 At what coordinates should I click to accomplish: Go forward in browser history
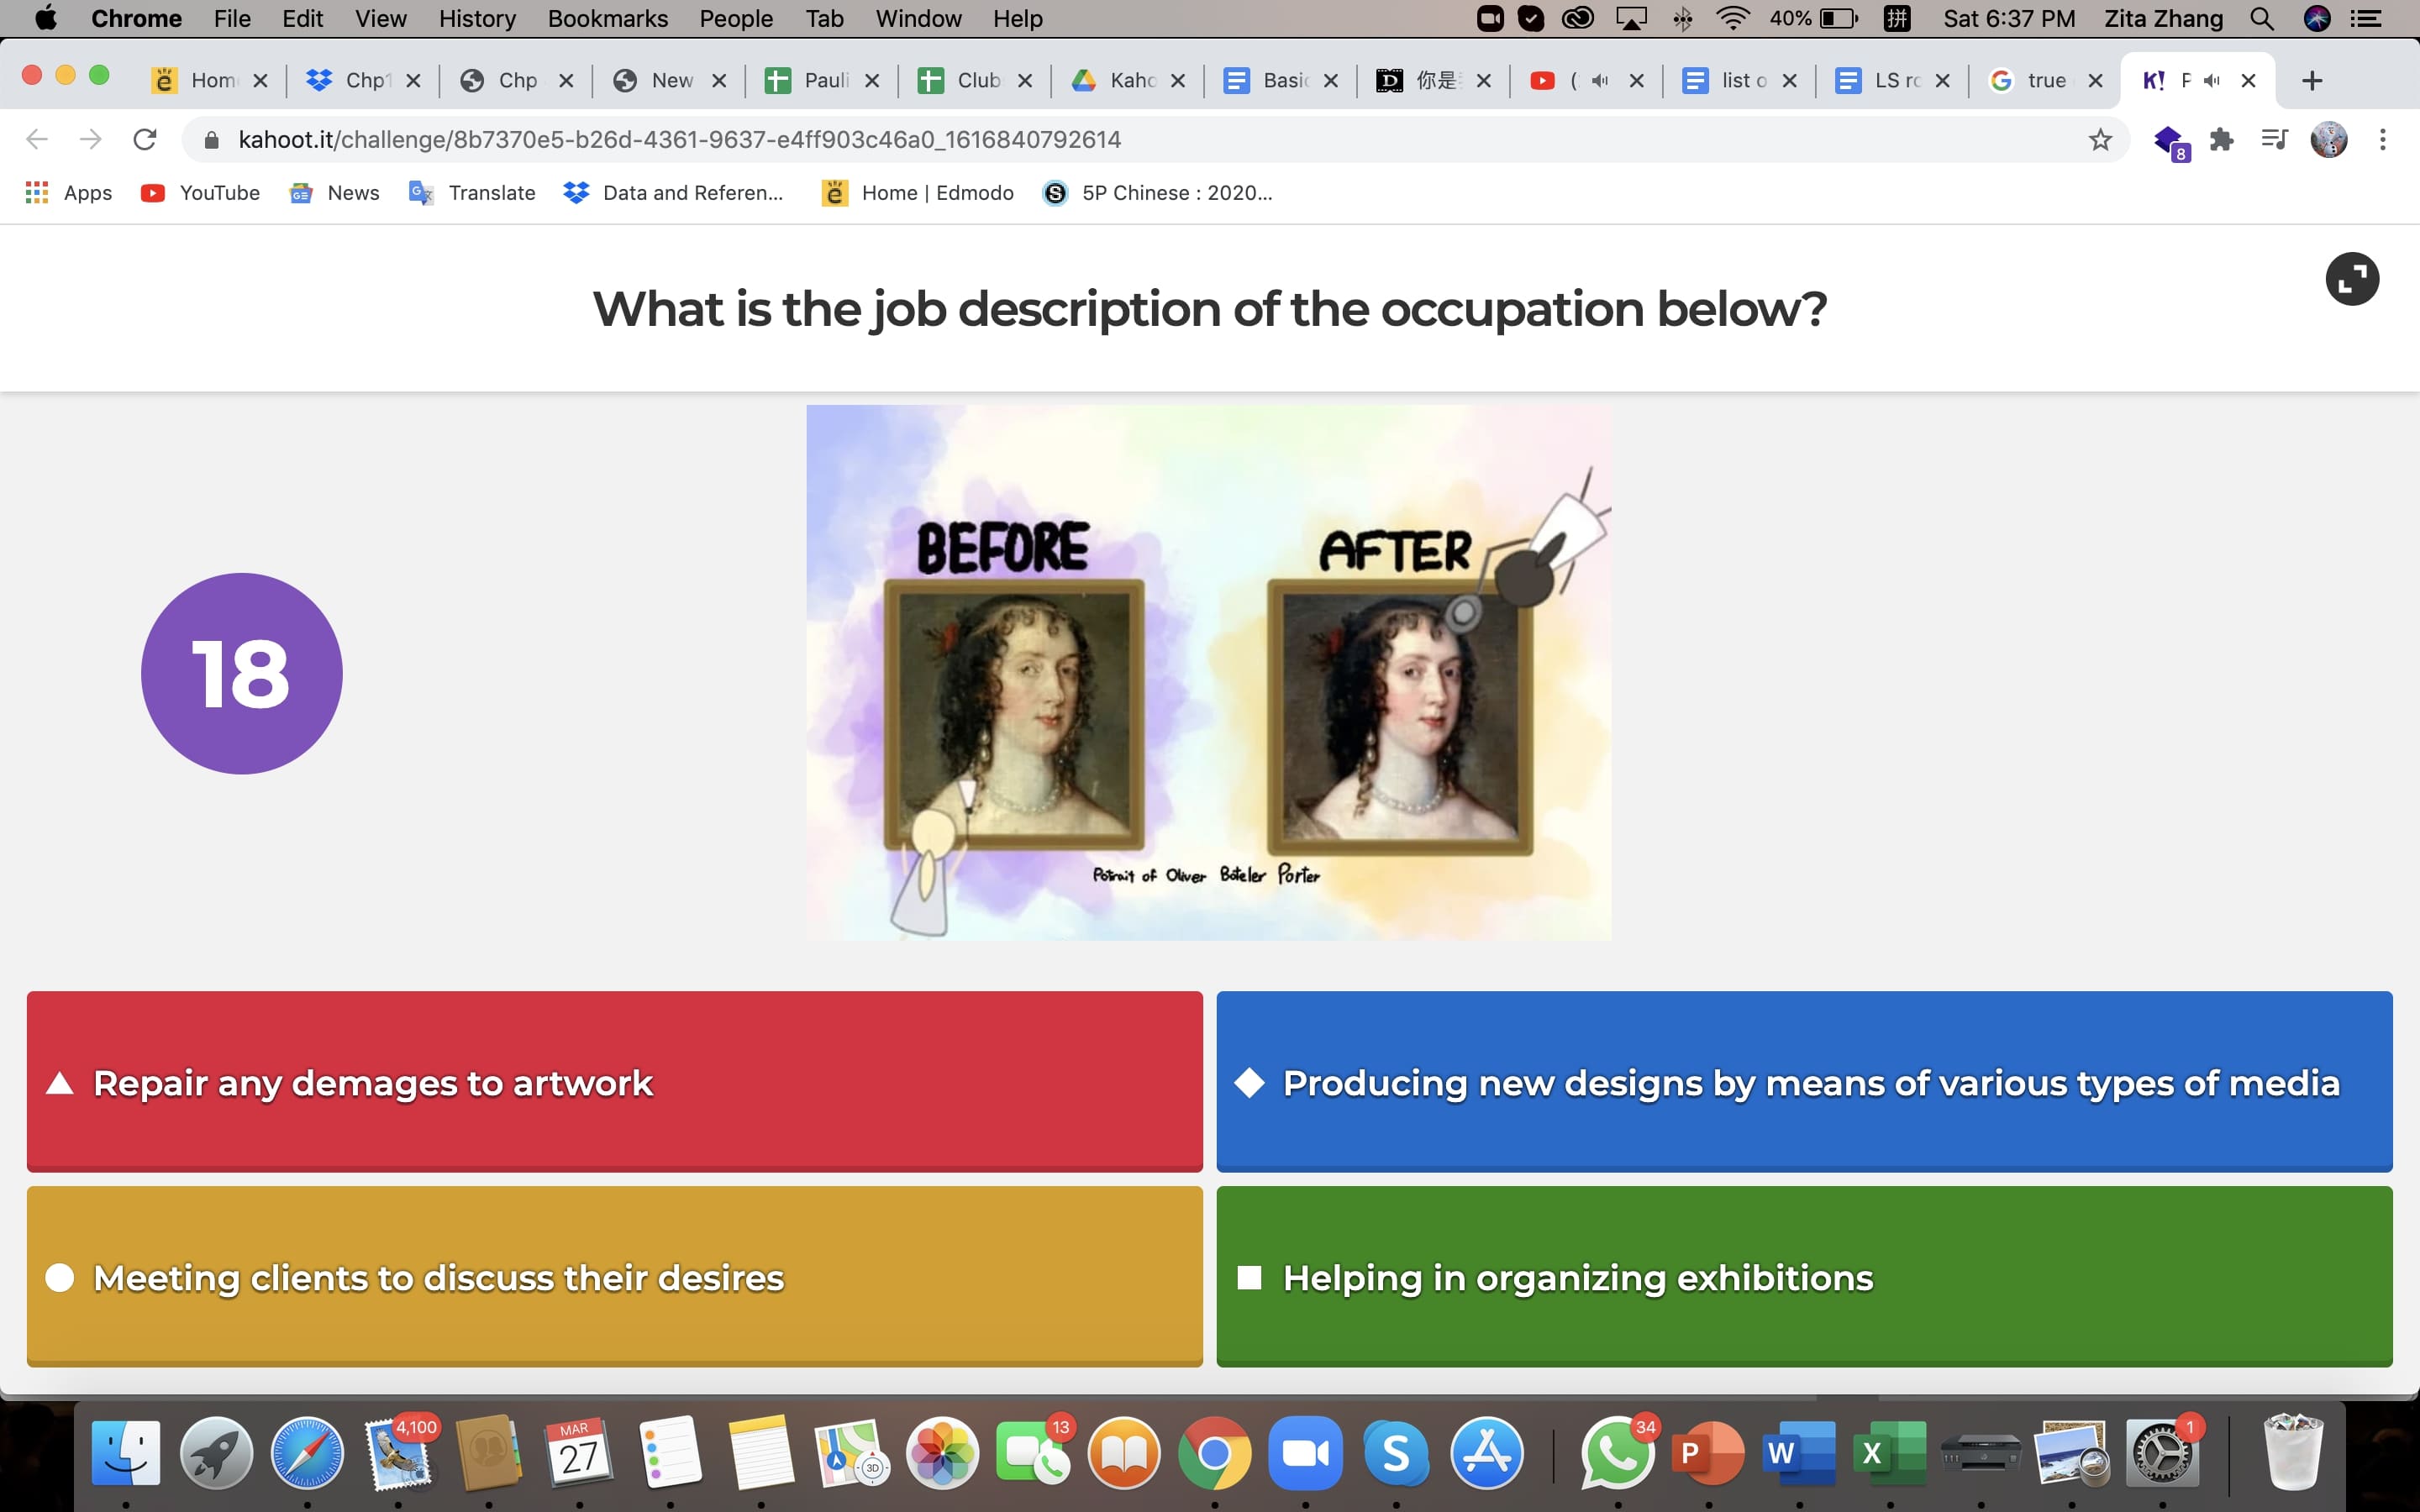click(91, 139)
